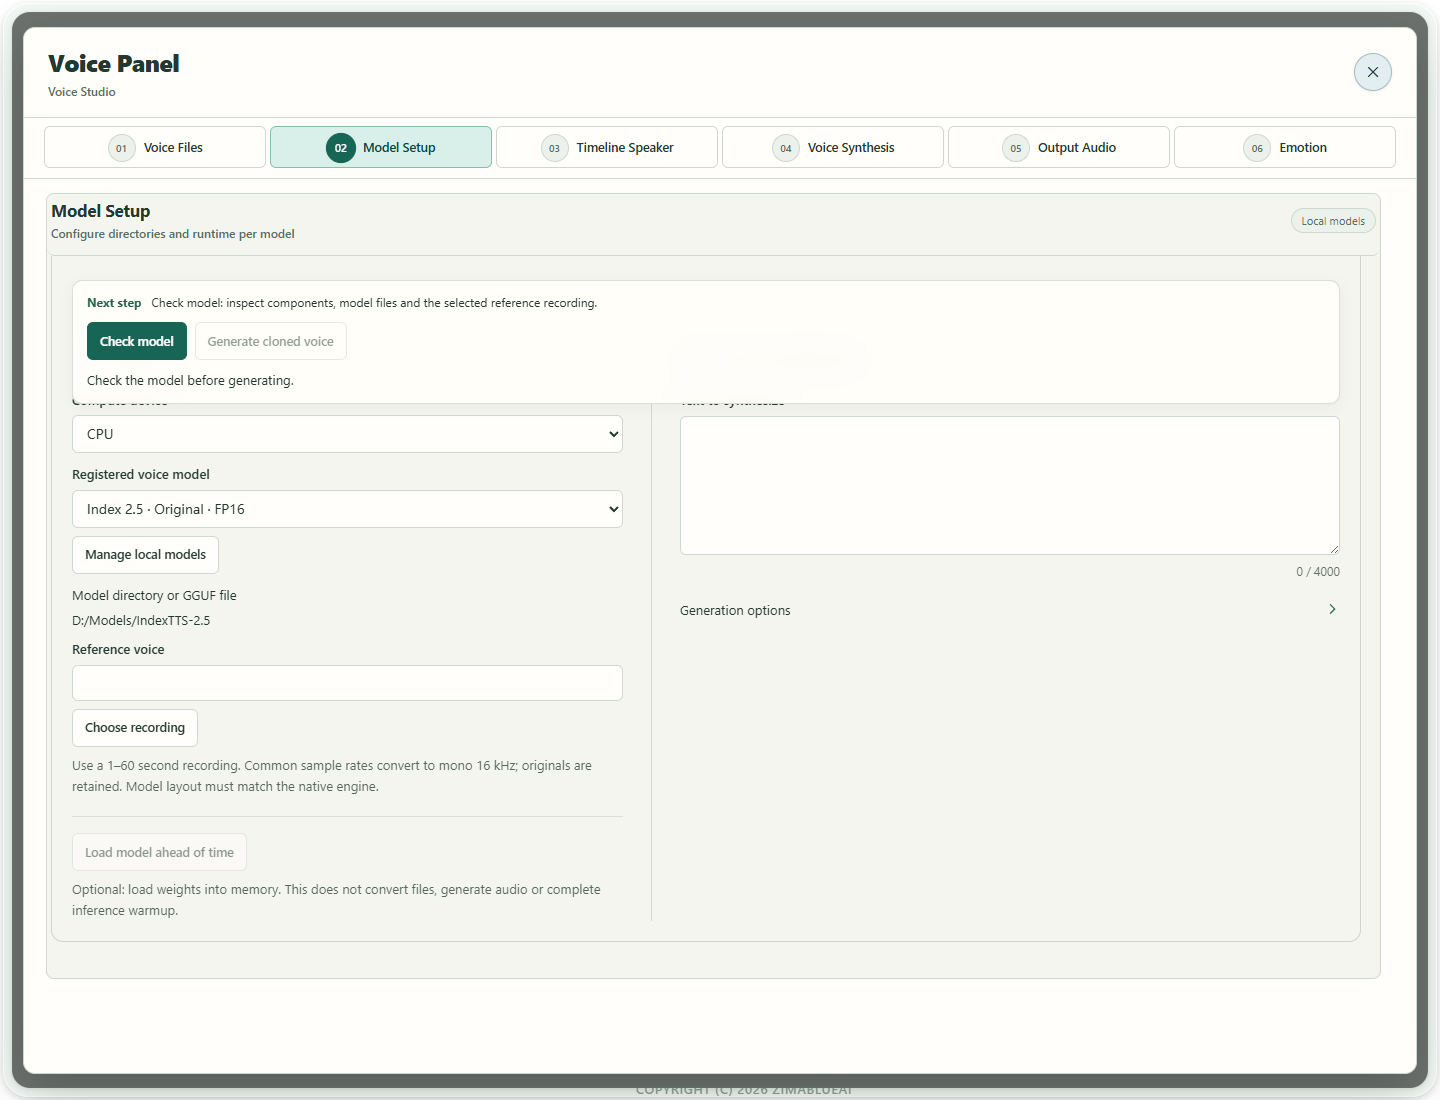Click the Check model button
1440x1100 pixels.
pos(137,341)
